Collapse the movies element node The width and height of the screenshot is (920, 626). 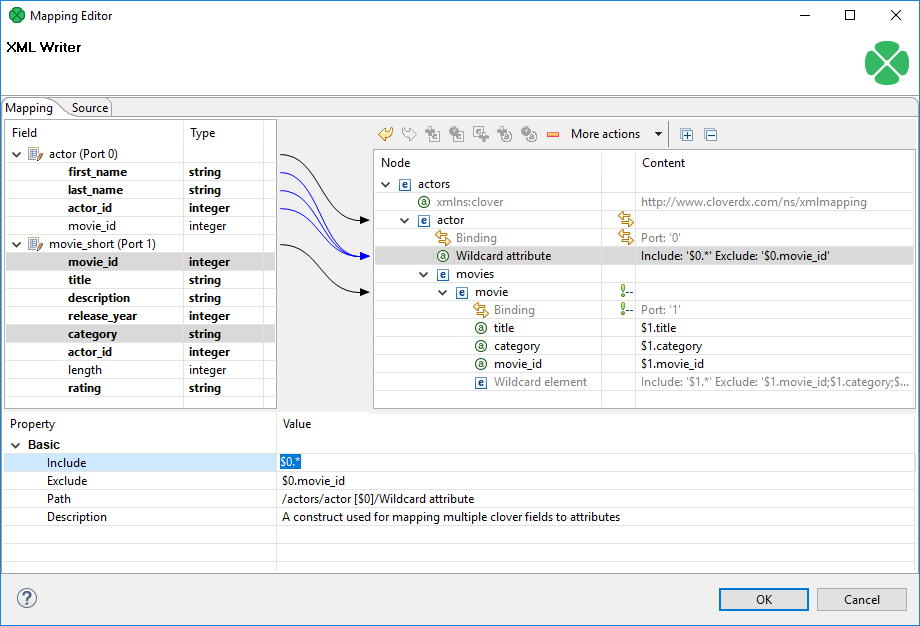pos(423,273)
